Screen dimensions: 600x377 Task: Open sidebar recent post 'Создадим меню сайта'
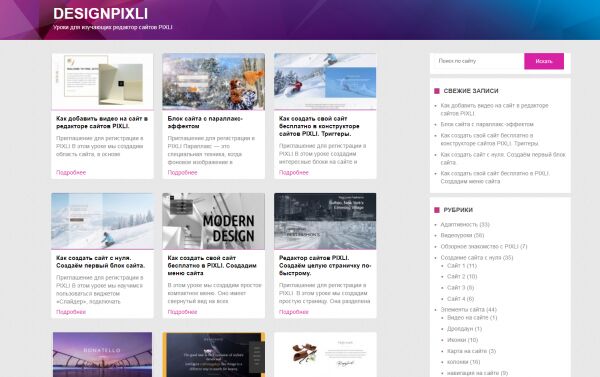[495, 177]
